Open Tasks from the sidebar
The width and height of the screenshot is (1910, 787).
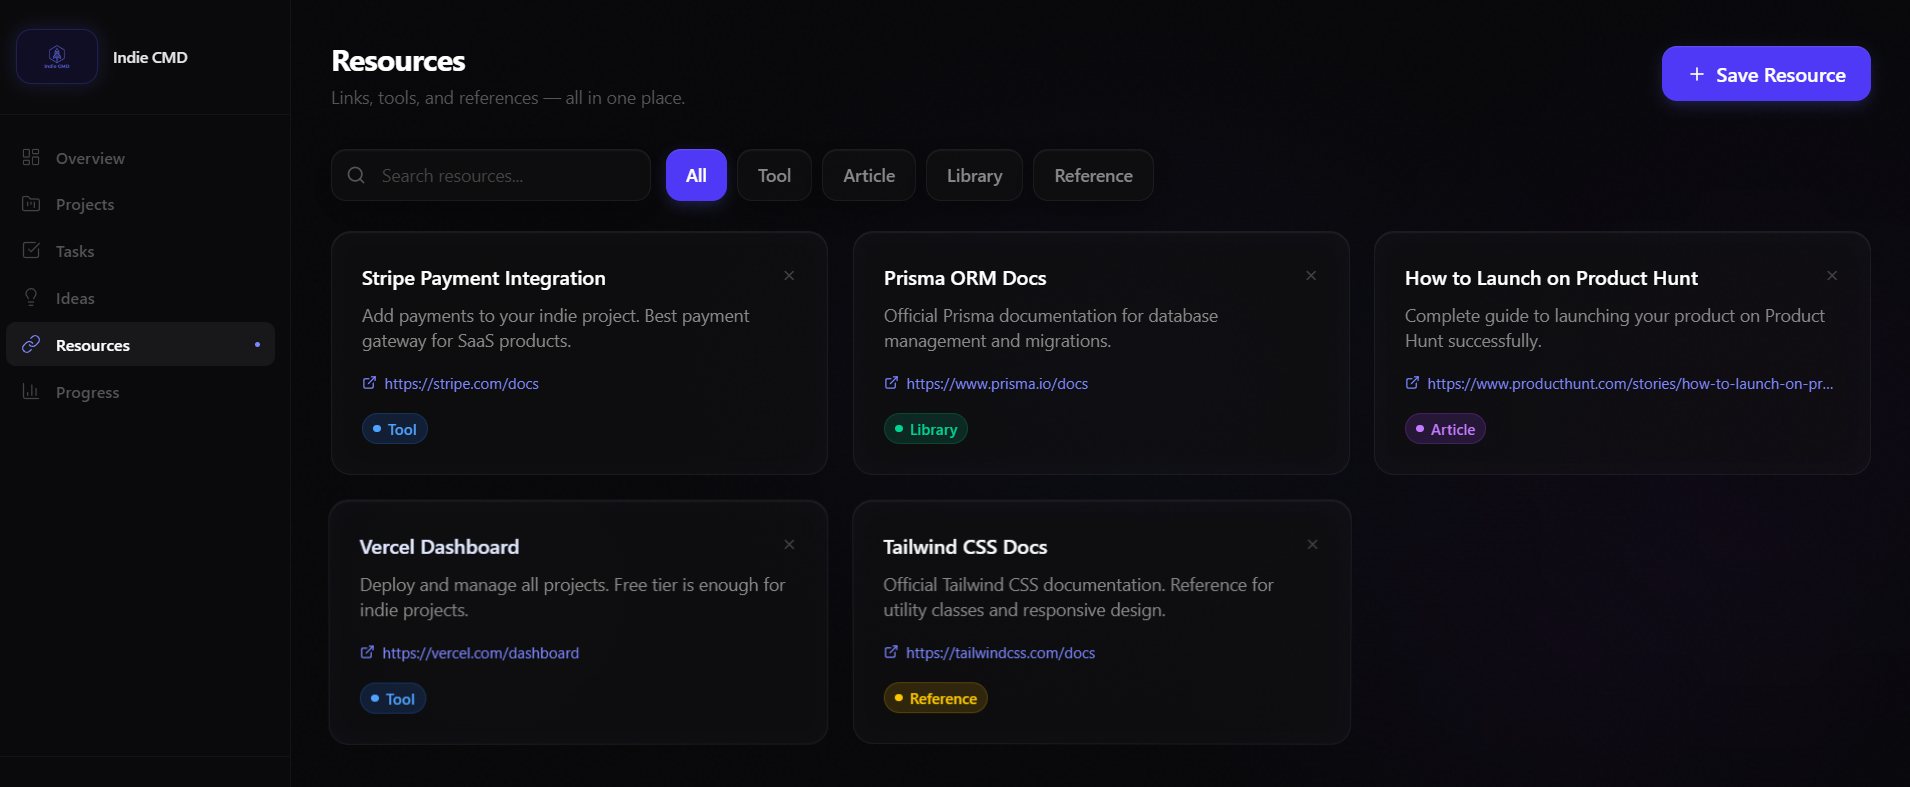[x=140, y=251]
